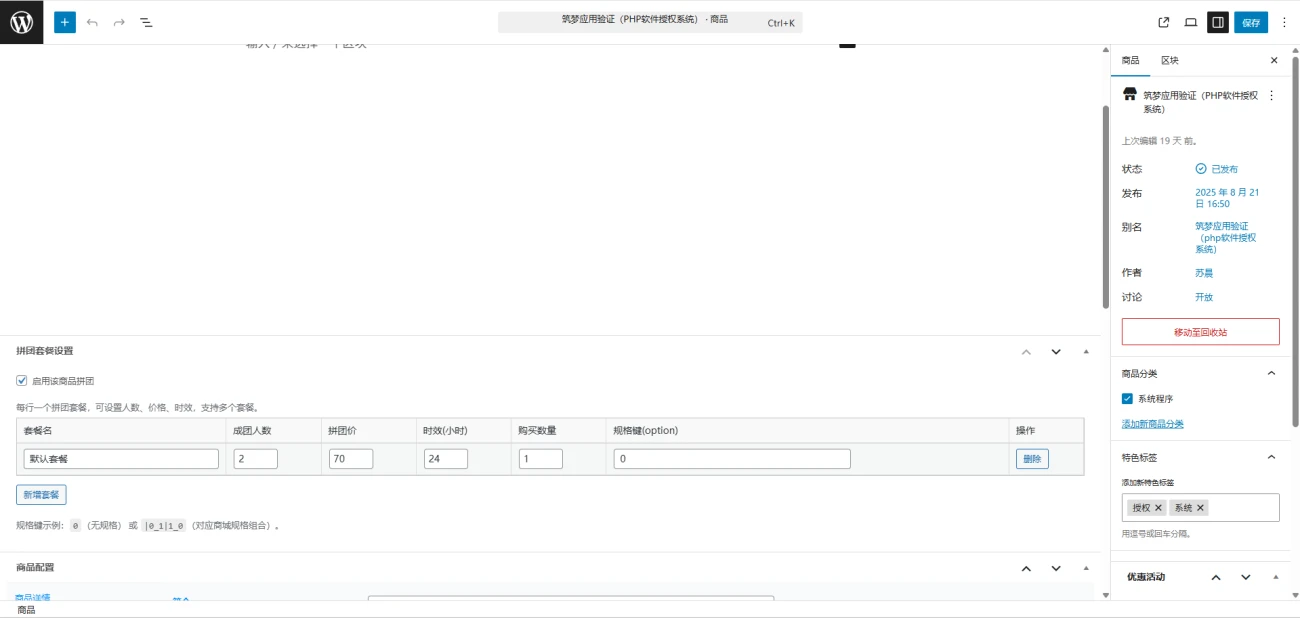The height and width of the screenshot is (618, 1300).
Task: Switch to the 区块 tab
Action: tap(1170, 61)
